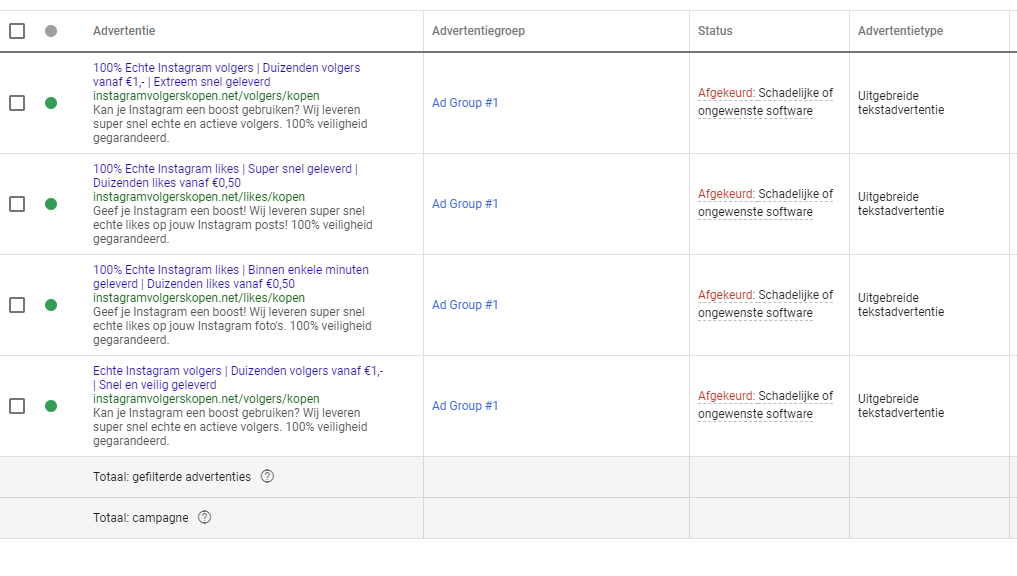Click 'Uitgebreide tekstadvertentie' in 'Extreem snel geleverd' row
This screenshot has height=576, width=1017.
[x=901, y=102]
